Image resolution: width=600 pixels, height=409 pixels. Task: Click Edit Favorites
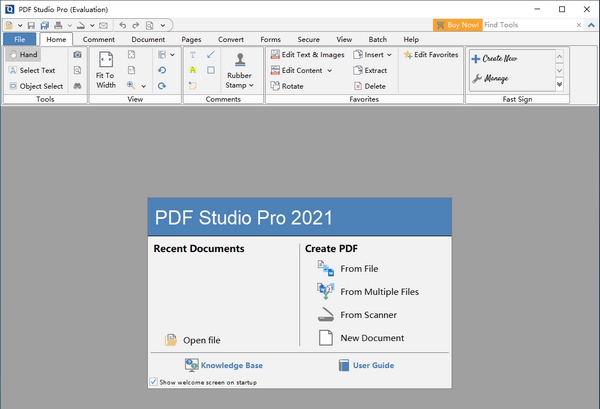(x=431, y=55)
